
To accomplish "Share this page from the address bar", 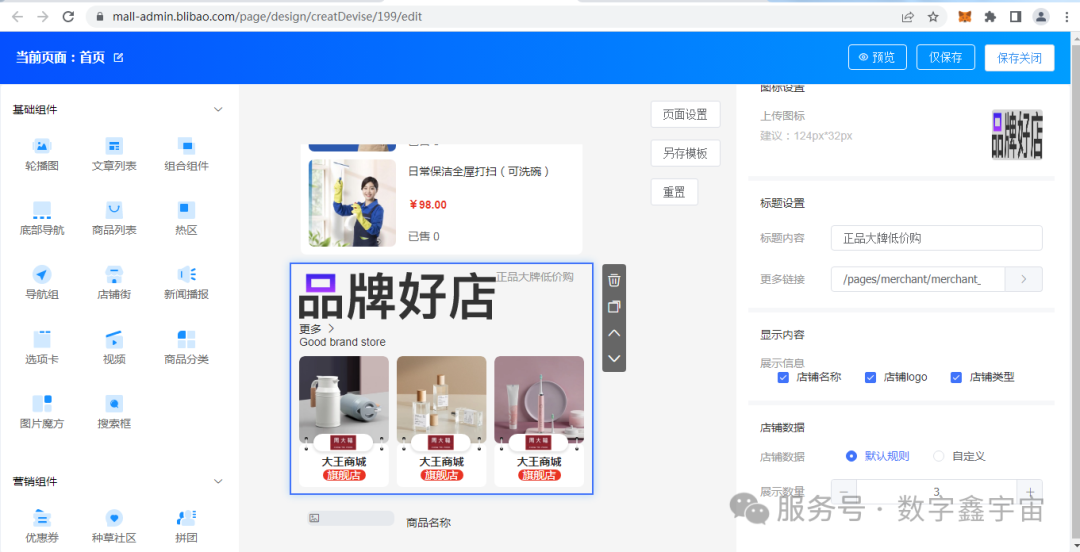I will coord(908,17).
